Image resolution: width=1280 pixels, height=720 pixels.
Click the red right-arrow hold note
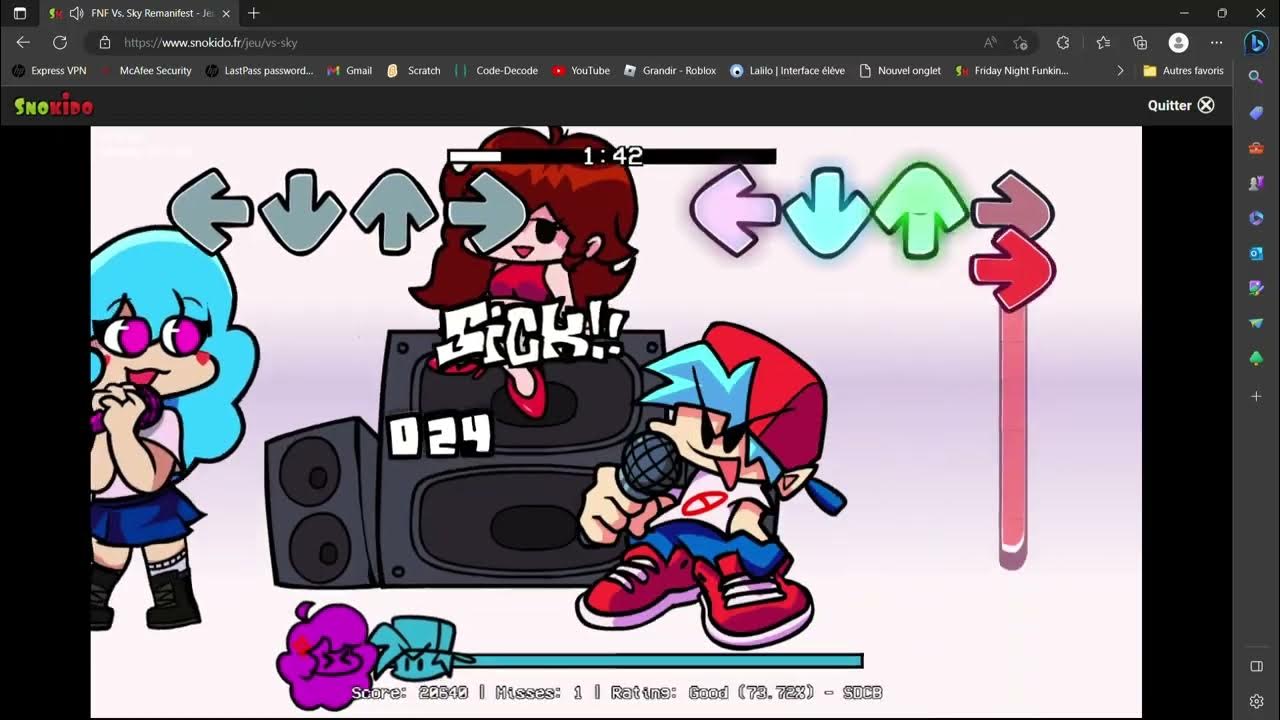coord(1012,270)
